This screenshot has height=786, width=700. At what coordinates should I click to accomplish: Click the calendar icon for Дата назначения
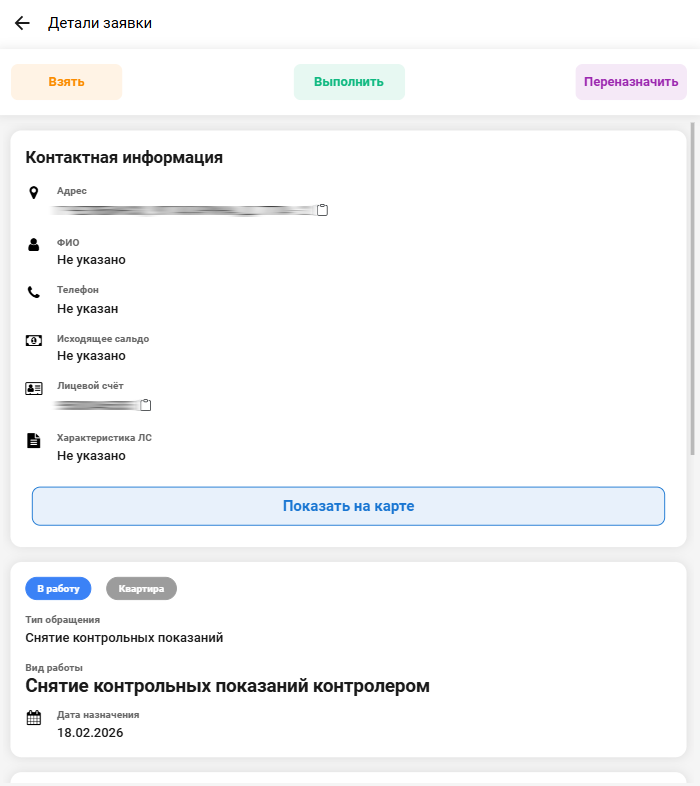(34, 718)
